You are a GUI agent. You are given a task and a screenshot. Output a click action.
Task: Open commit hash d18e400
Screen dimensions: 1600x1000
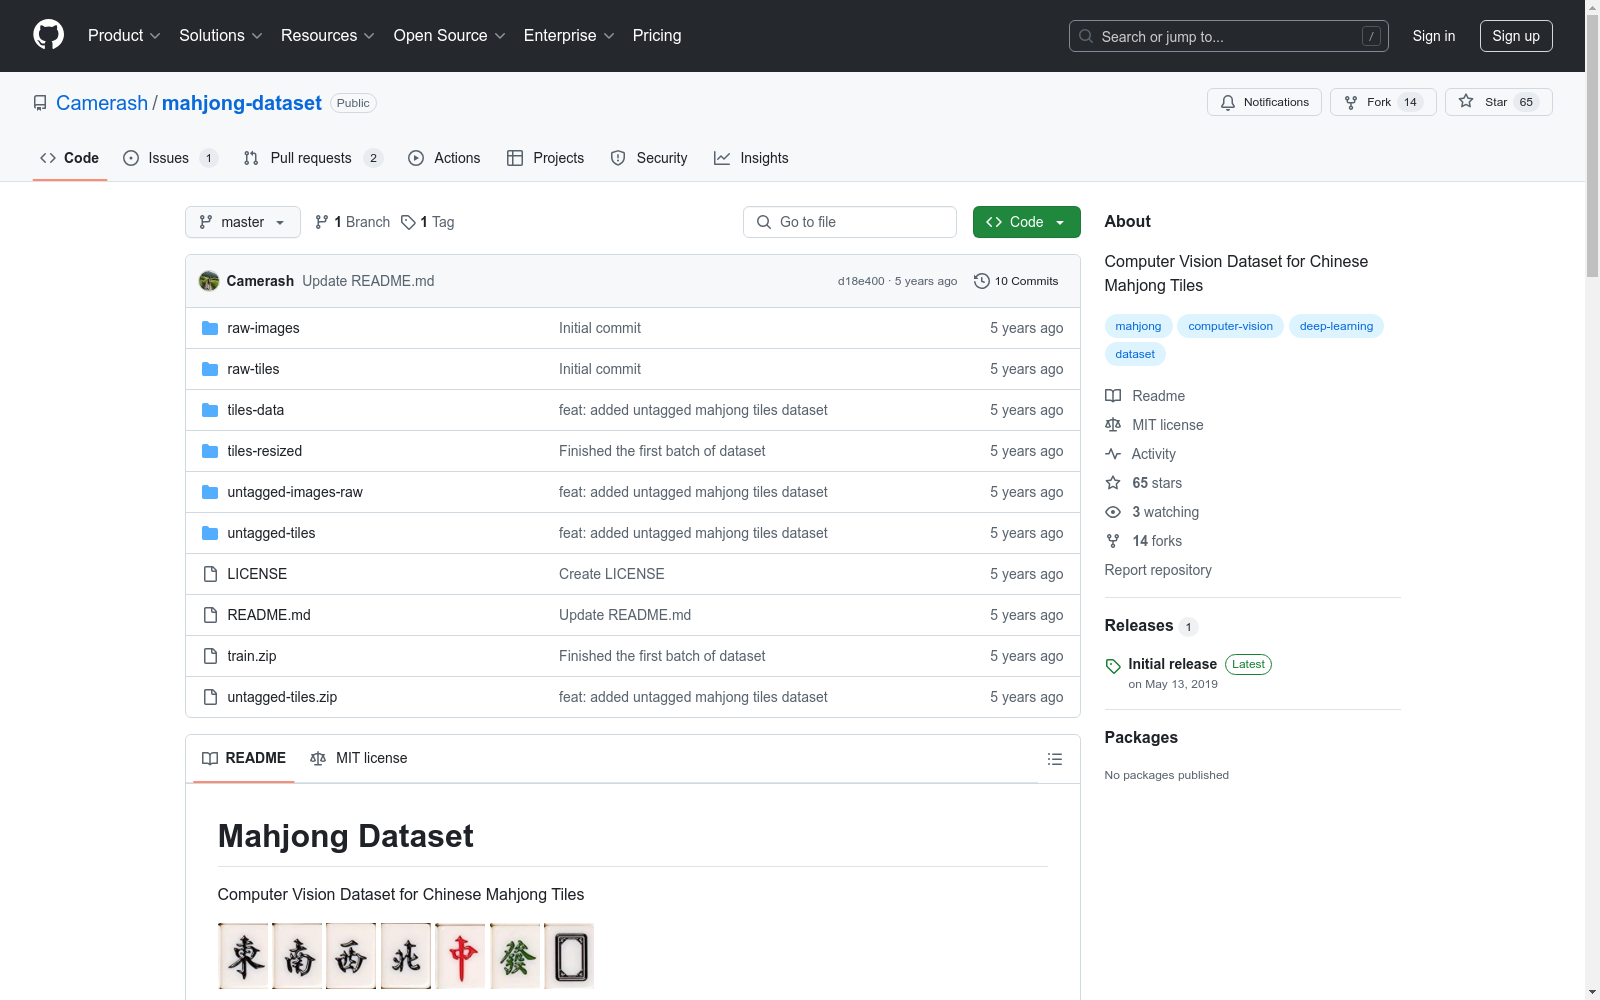pyautogui.click(x=861, y=281)
